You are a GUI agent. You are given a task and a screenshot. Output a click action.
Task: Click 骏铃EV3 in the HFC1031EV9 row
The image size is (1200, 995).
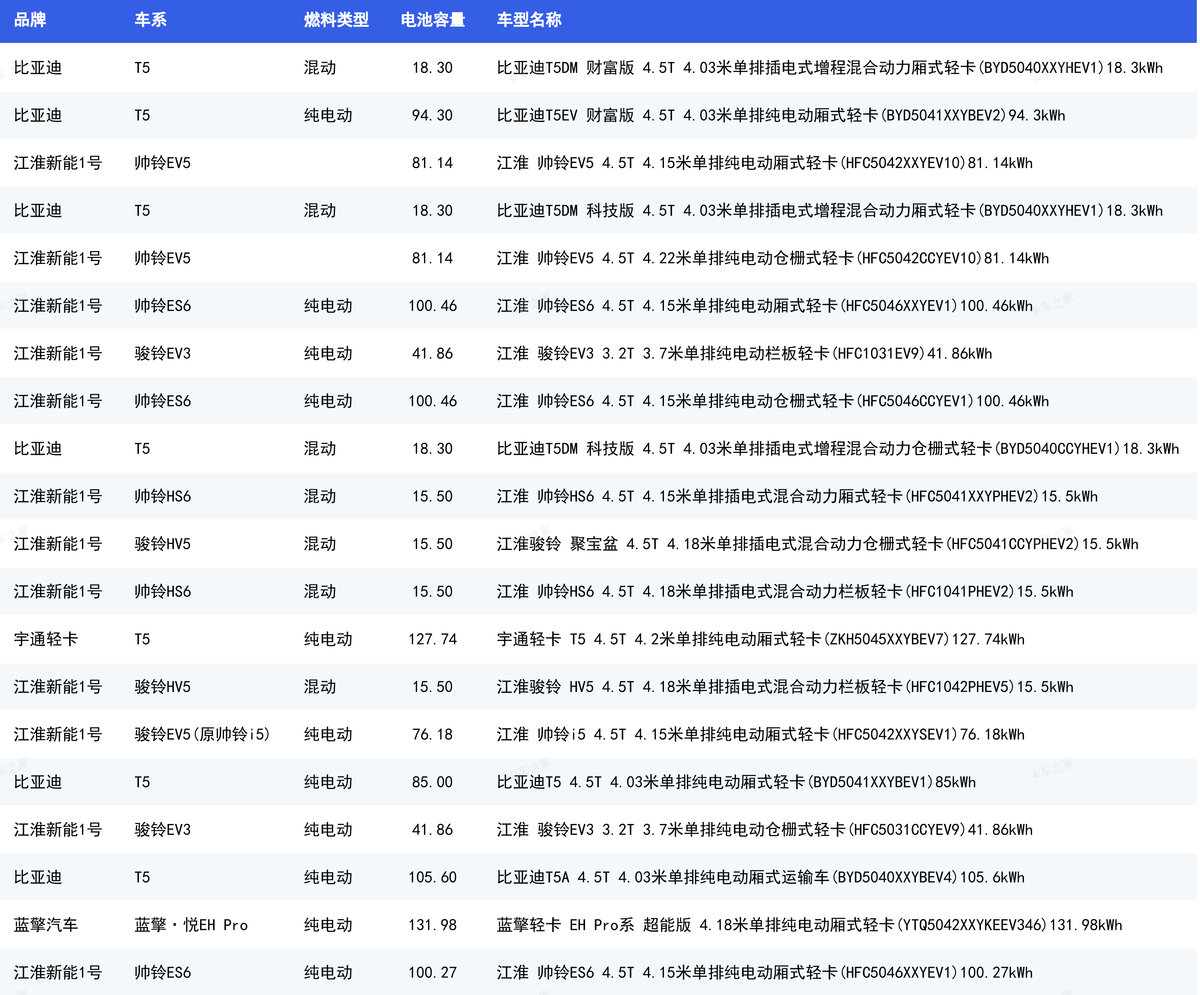[163, 353]
